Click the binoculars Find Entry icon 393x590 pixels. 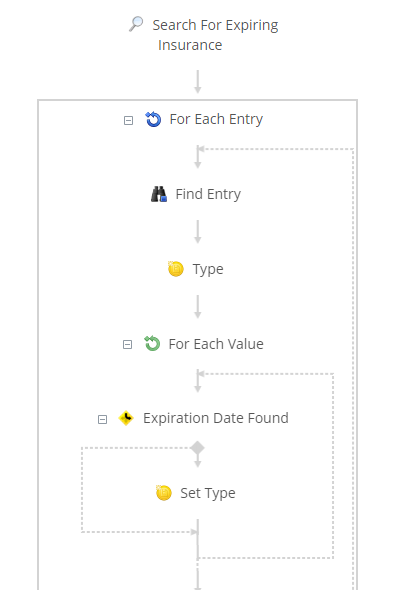[x=159, y=194]
